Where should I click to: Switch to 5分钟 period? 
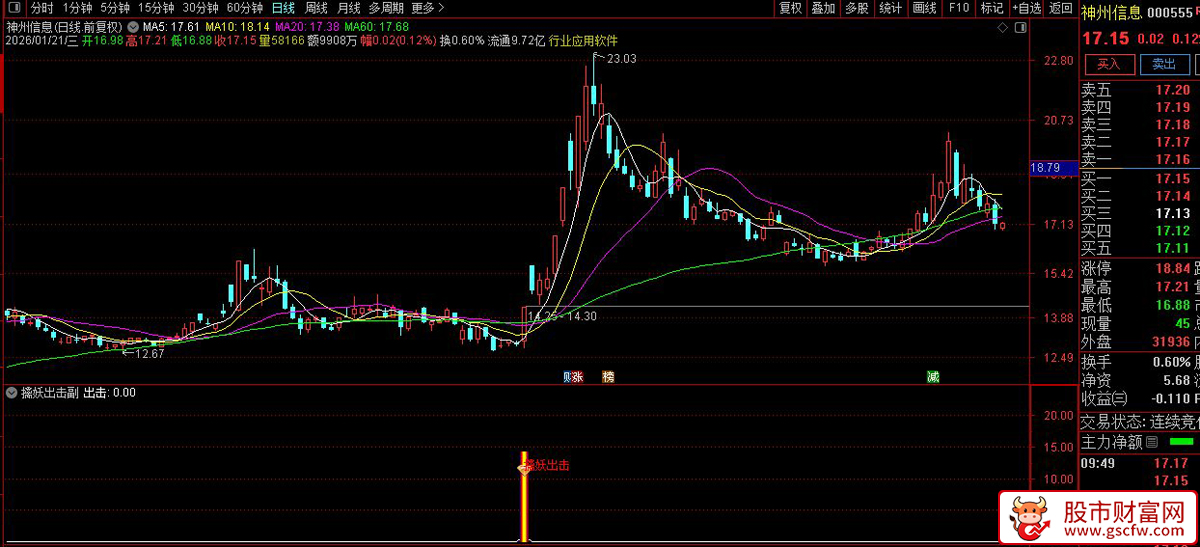tap(115, 8)
